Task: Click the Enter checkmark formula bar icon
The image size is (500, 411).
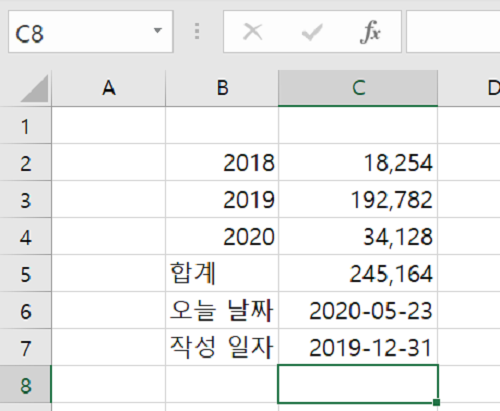Action: 312,32
